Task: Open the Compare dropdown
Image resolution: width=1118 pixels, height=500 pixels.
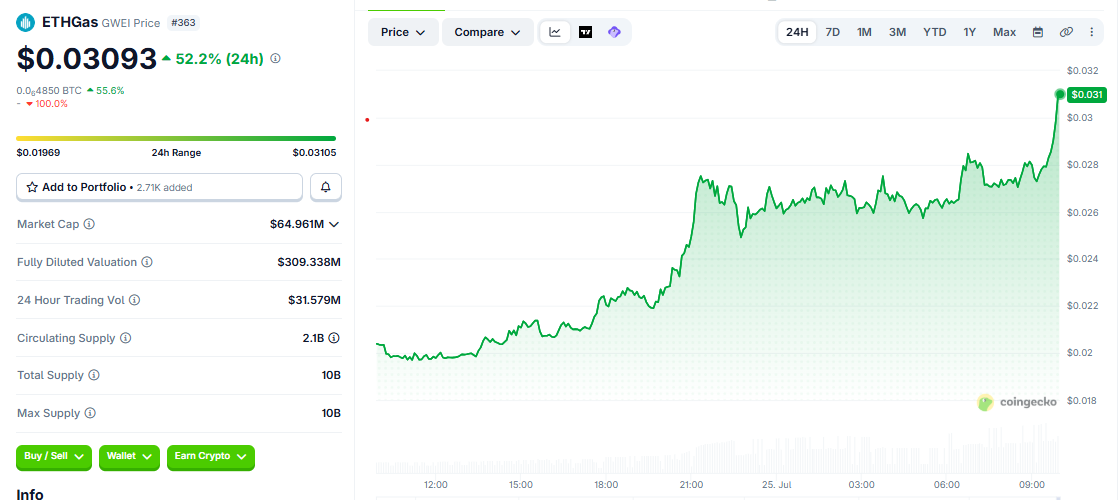Action: (x=488, y=32)
